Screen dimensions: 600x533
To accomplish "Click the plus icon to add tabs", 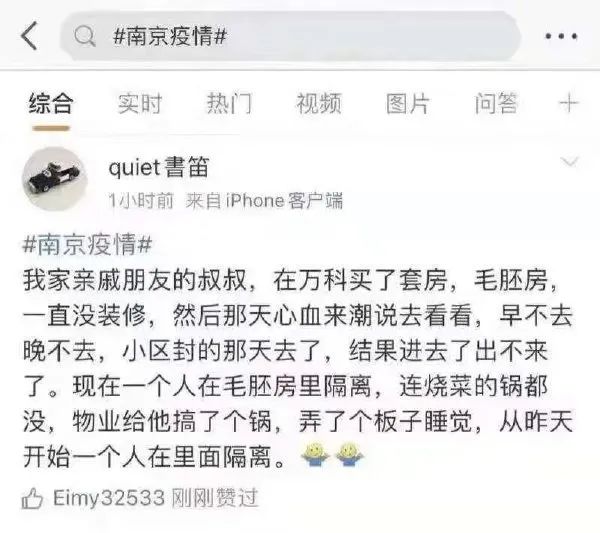I will point(569,104).
